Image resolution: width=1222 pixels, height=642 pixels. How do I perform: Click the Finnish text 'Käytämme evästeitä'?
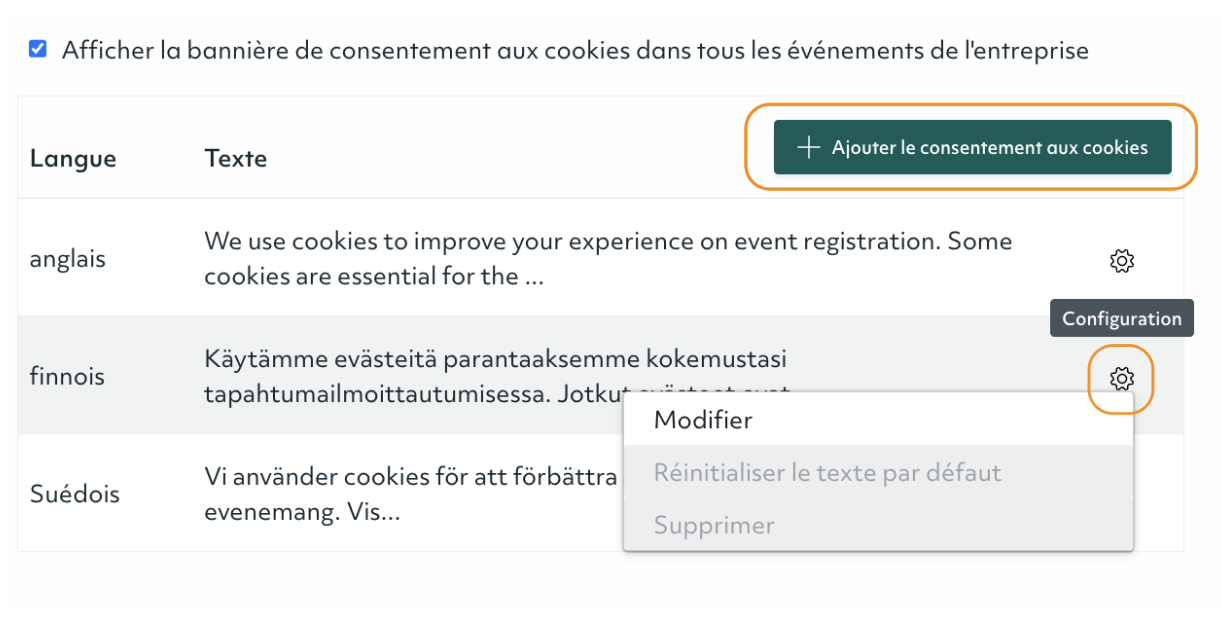(496, 358)
